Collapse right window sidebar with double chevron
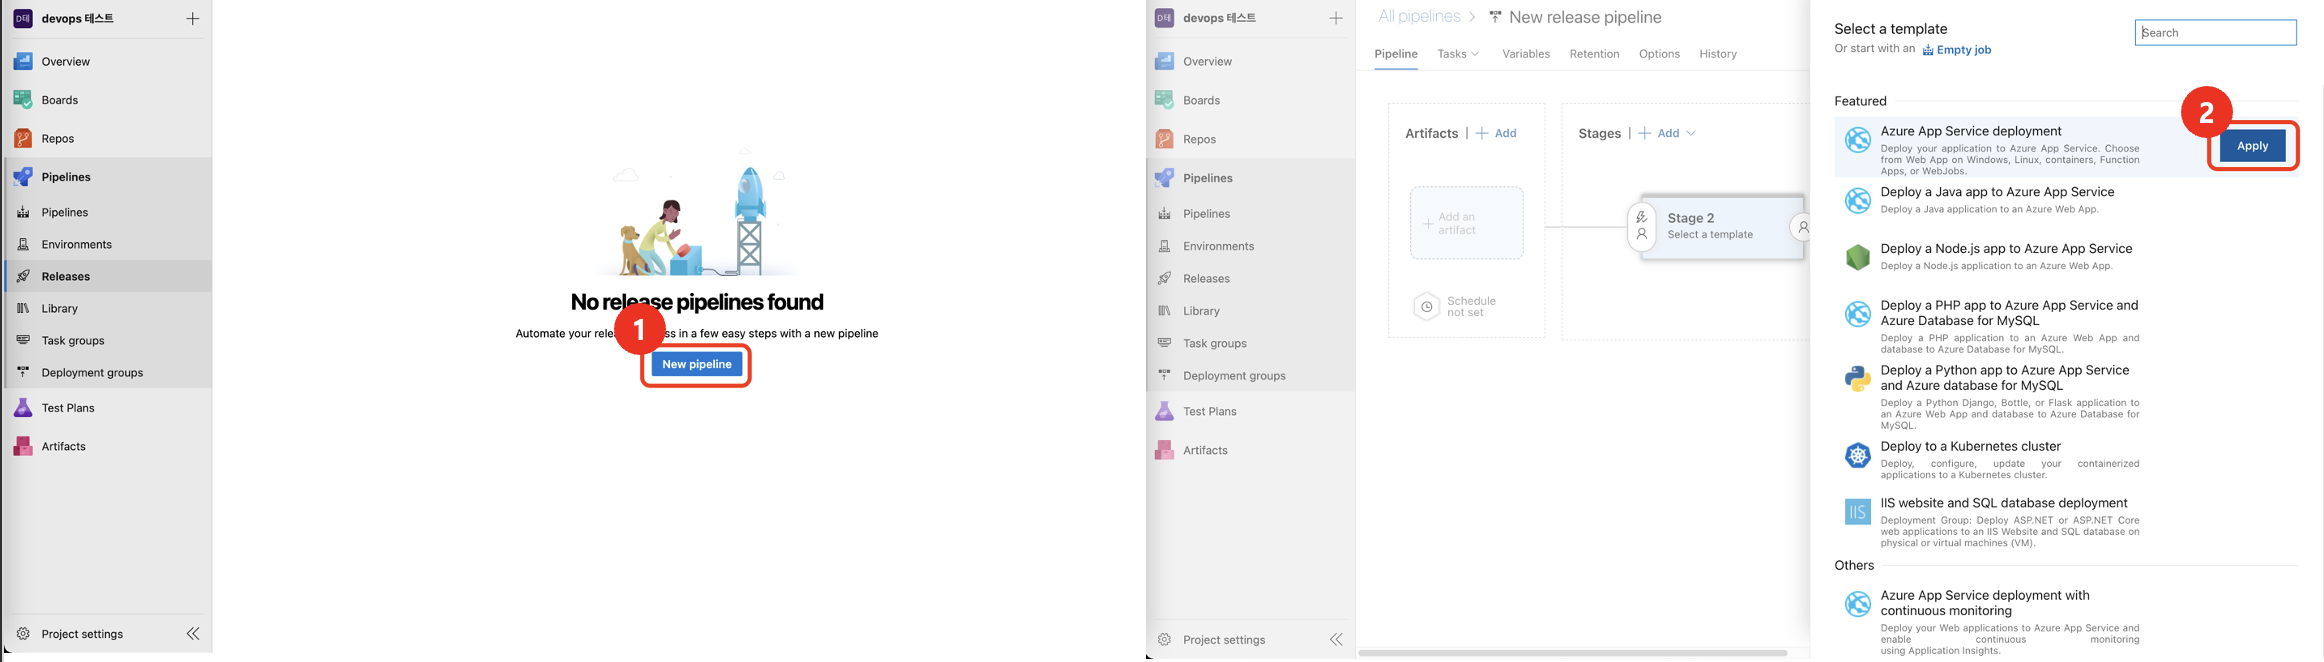Image resolution: width=2324 pixels, height=662 pixels. 1336,639
